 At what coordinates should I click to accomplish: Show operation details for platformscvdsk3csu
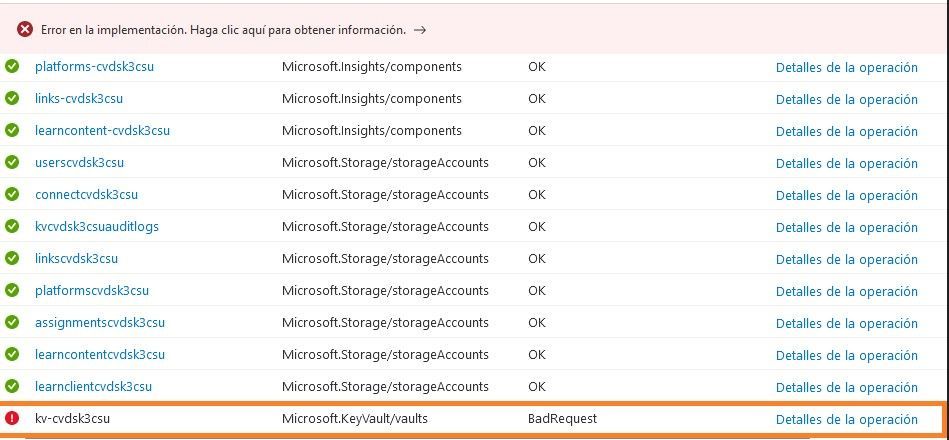[x=846, y=291]
